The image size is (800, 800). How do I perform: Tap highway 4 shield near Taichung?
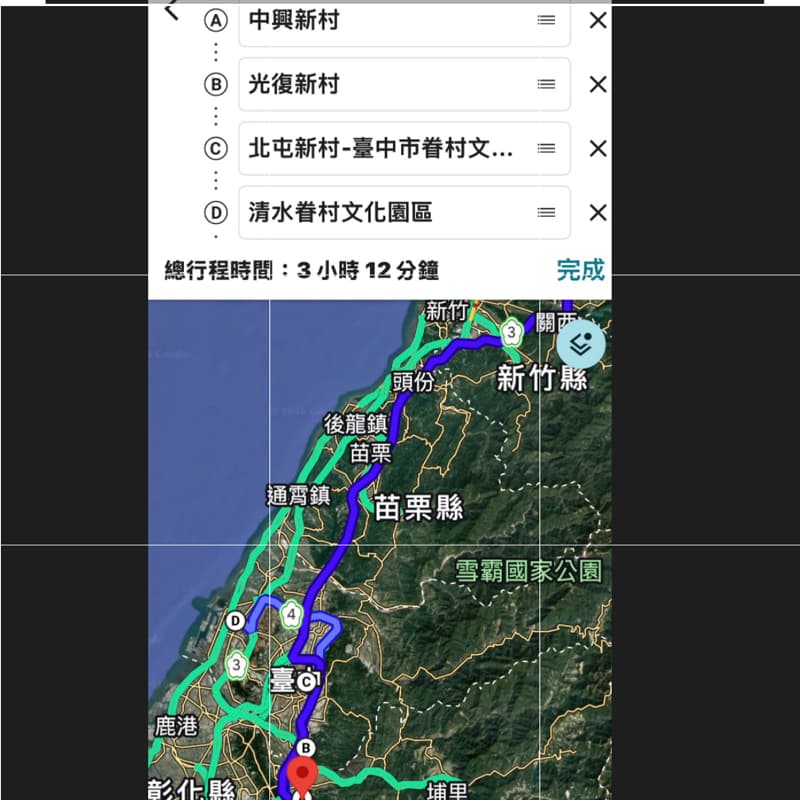(x=291, y=614)
